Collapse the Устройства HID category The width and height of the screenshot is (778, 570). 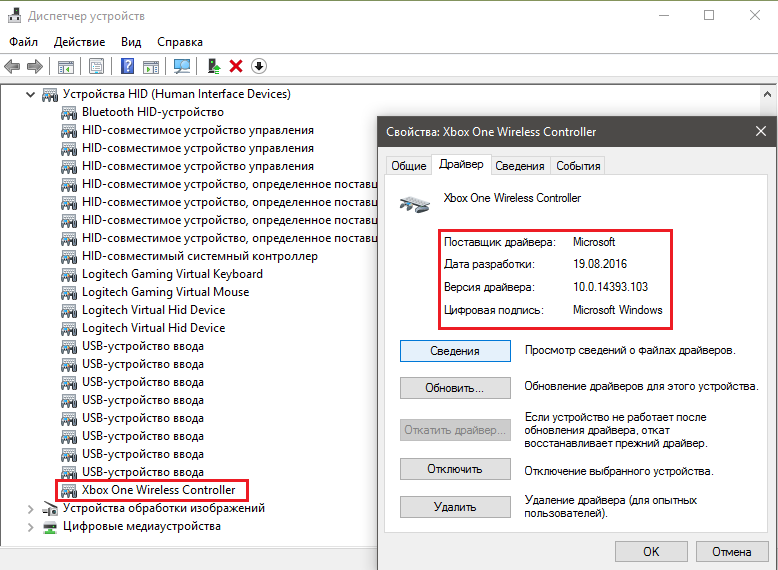tap(30, 94)
